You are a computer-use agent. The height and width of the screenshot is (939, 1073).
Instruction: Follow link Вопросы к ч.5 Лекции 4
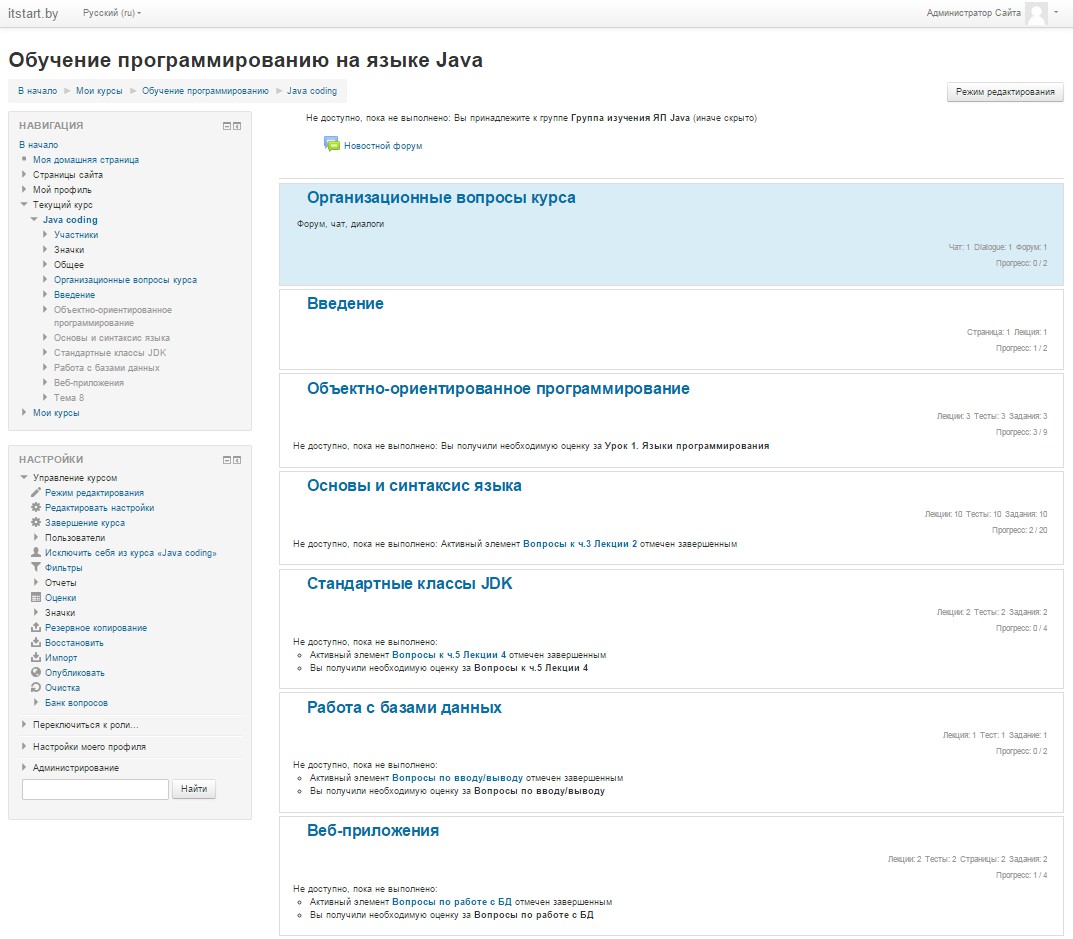point(449,655)
